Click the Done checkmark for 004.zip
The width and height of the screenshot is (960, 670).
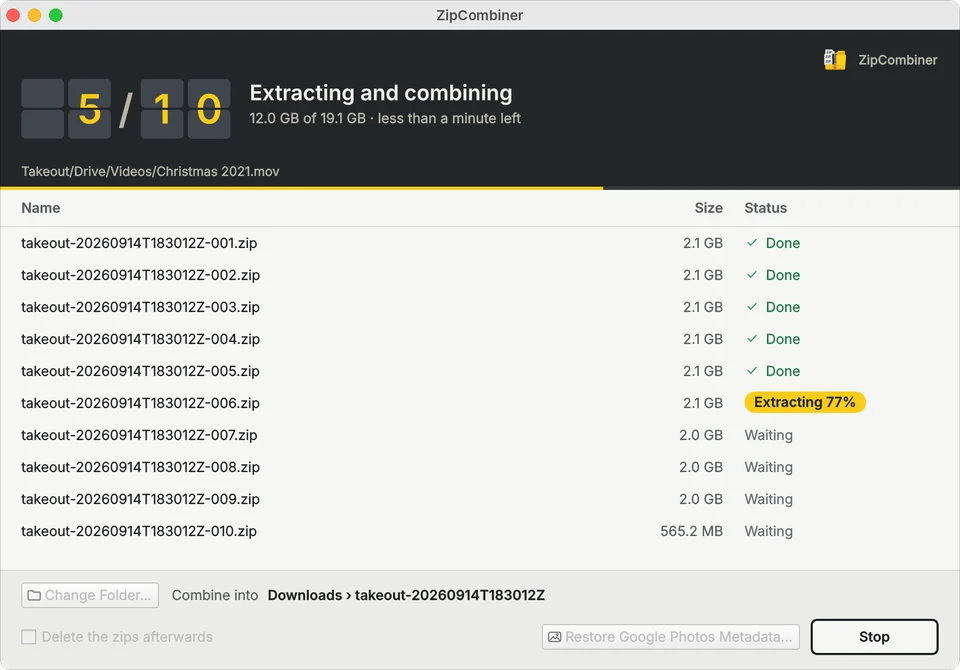click(x=752, y=339)
